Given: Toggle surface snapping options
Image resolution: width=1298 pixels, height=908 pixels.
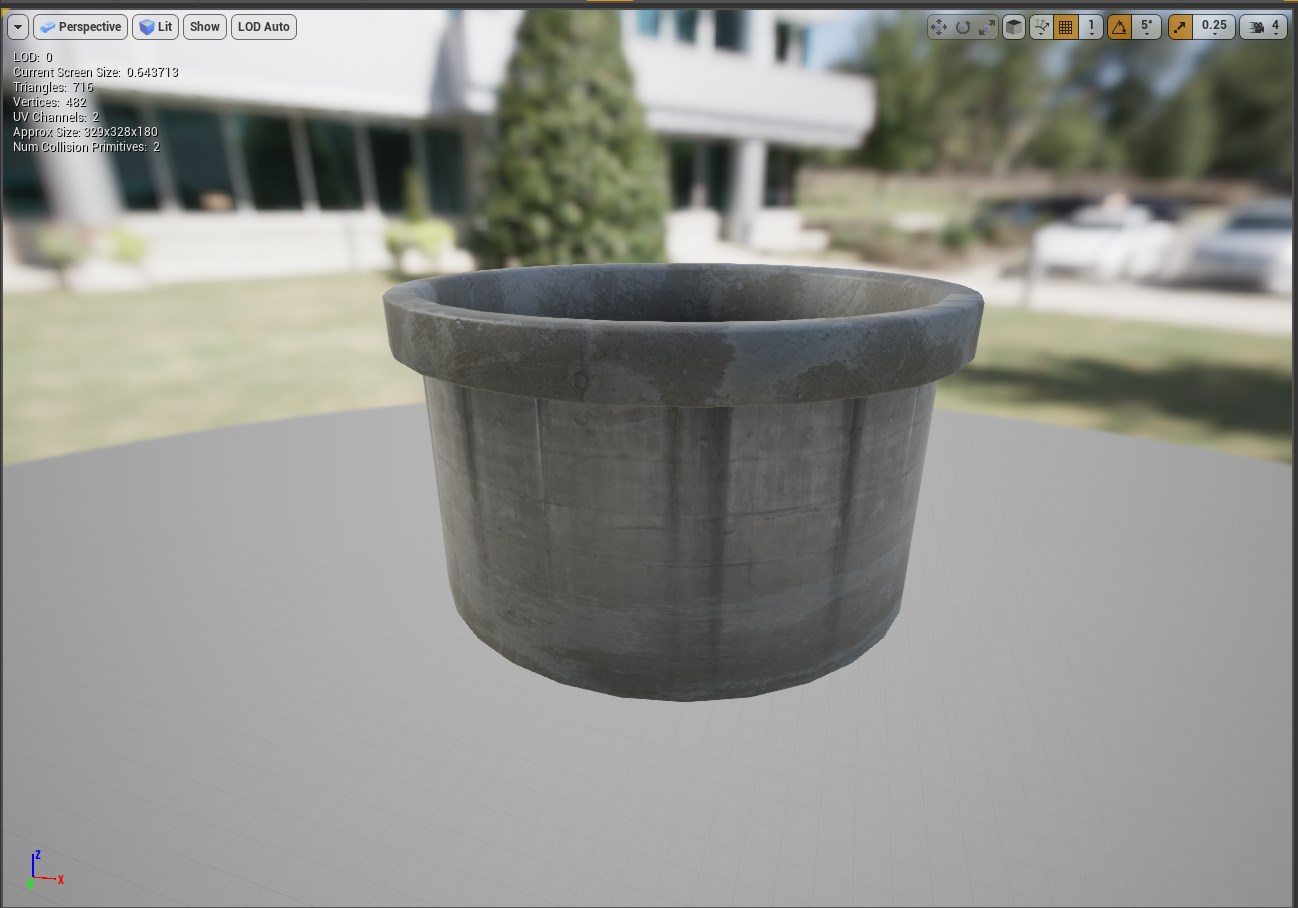Looking at the screenshot, I should (1041, 27).
